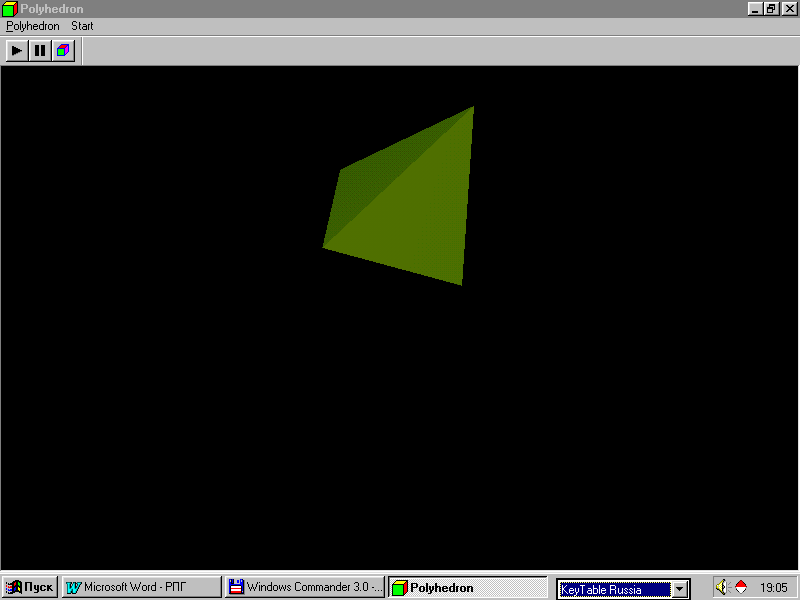Click the green polyhedron in the viewport
The height and width of the screenshot is (600, 800).
[x=408, y=204]
